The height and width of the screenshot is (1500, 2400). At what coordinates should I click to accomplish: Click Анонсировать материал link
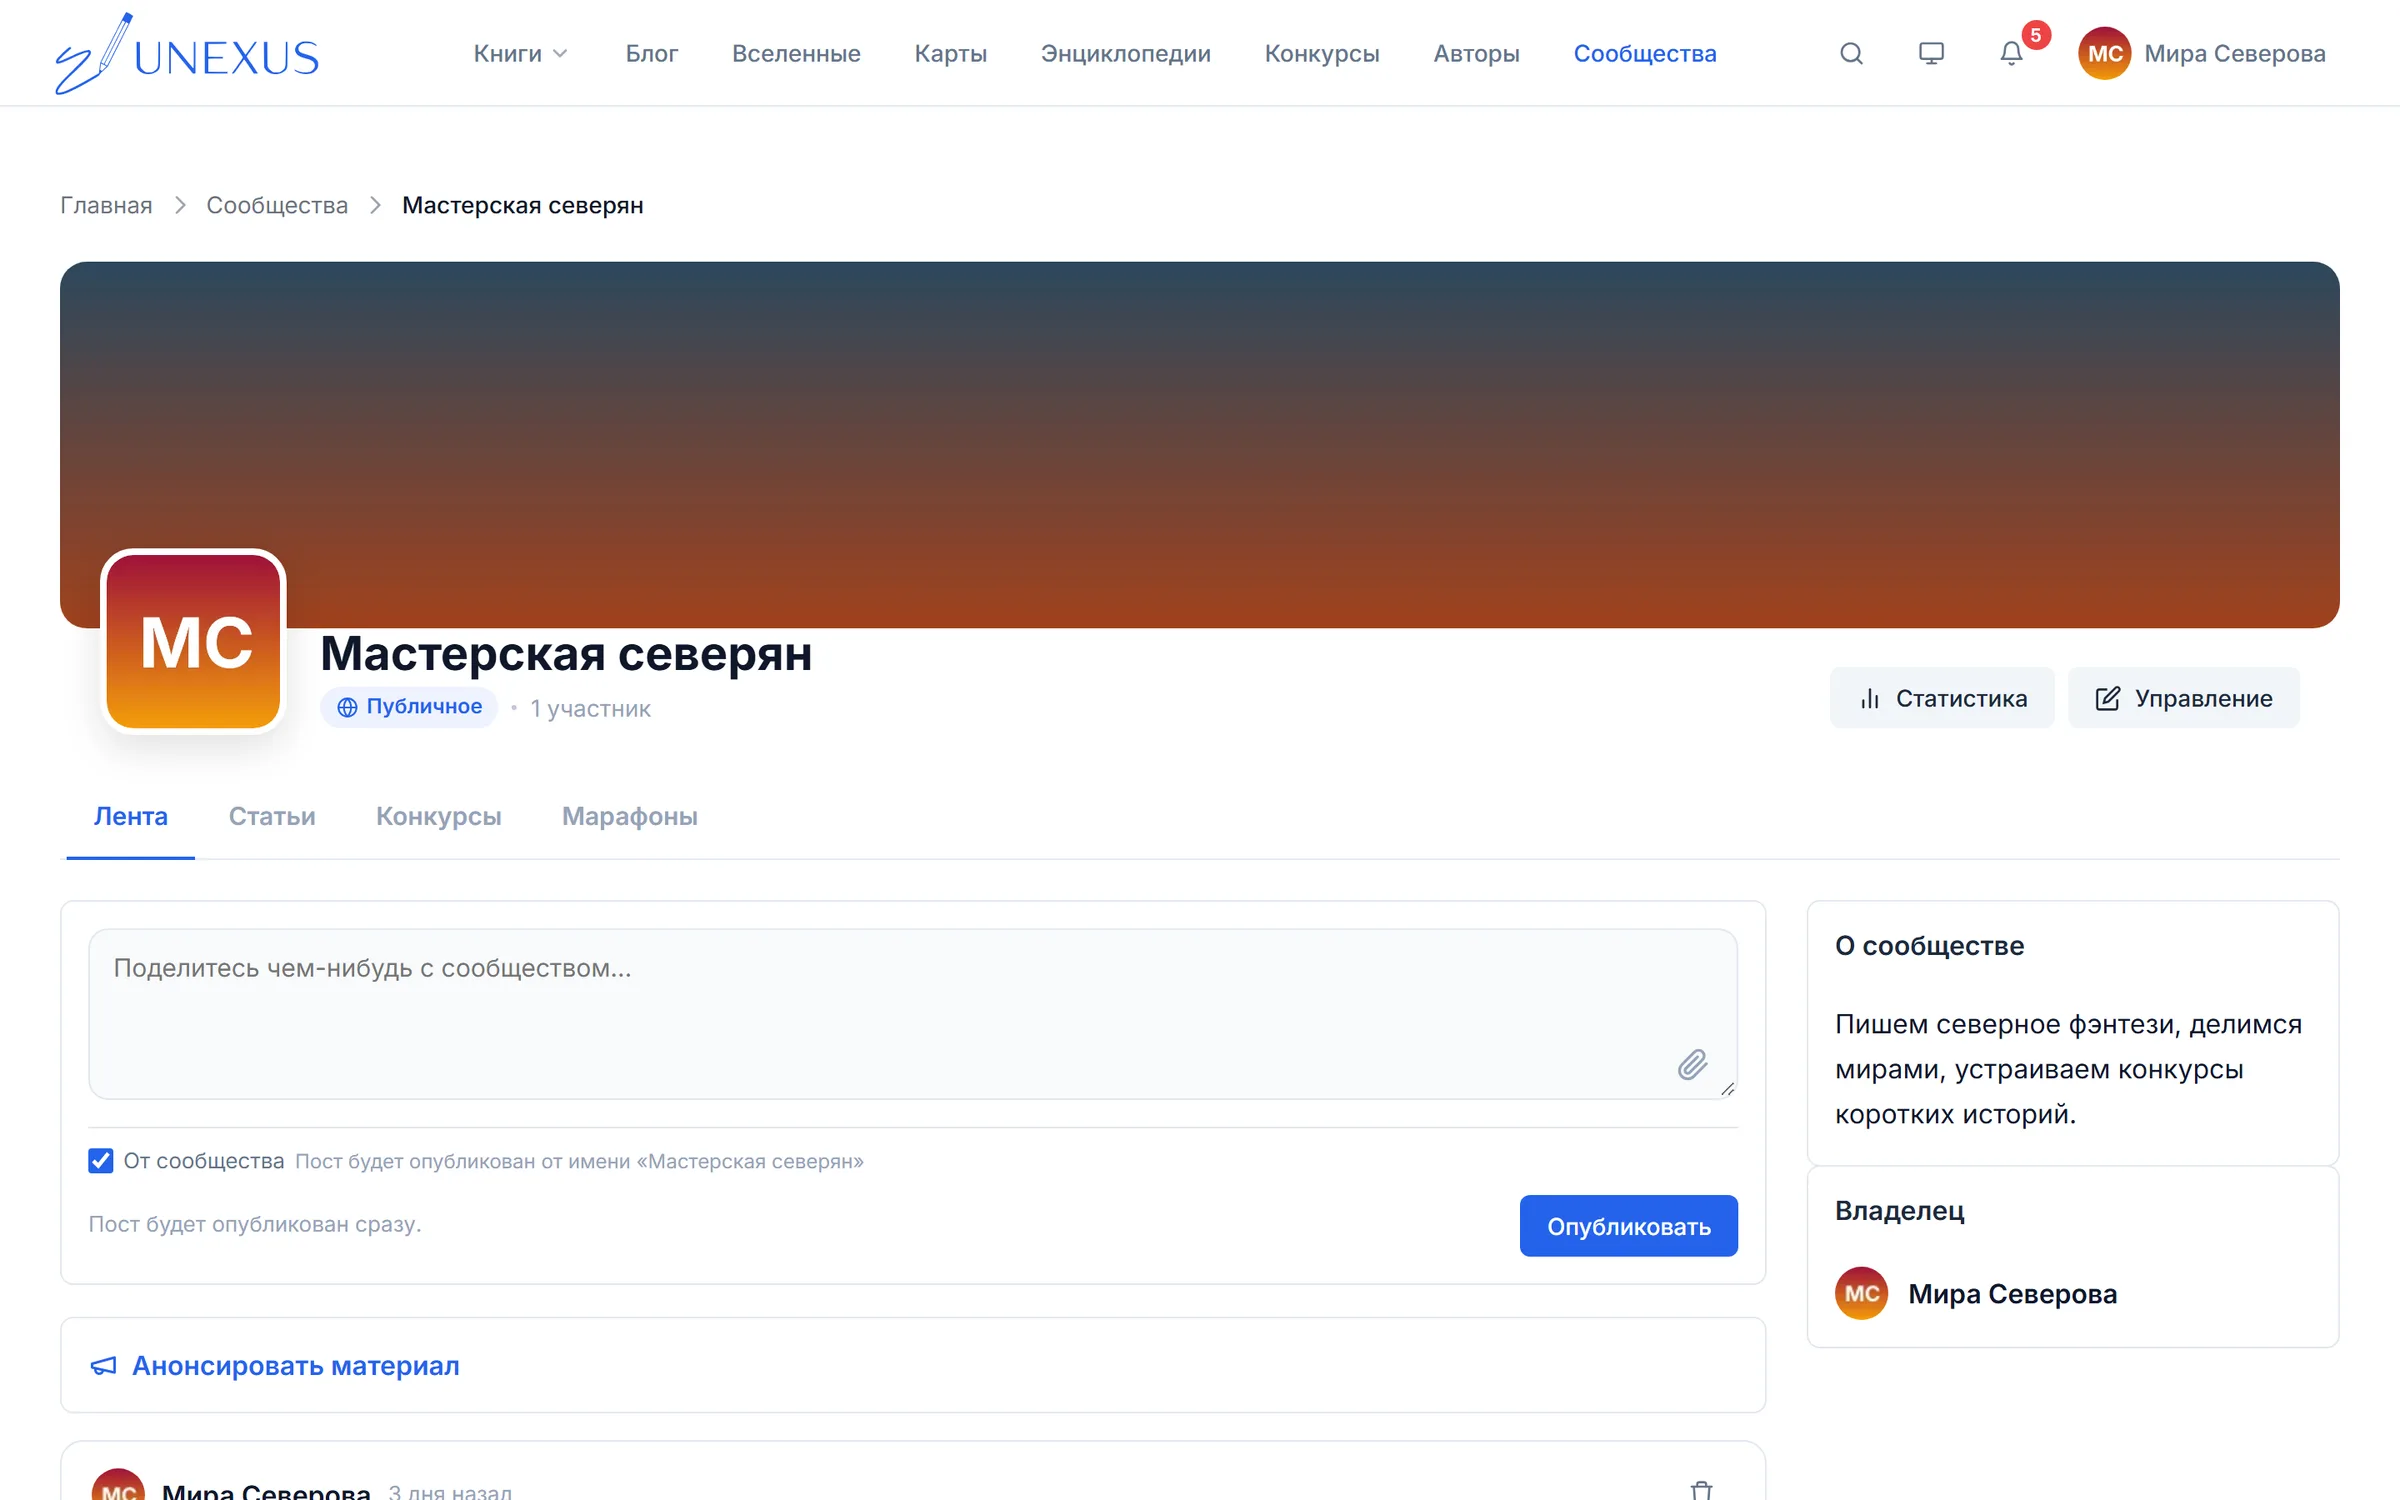click(x=275, y=1365)
